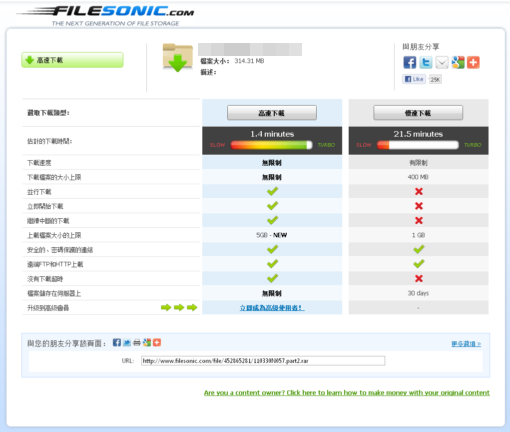Open more share options orange plus icon

pyautogui.click(x=473, y=62)
